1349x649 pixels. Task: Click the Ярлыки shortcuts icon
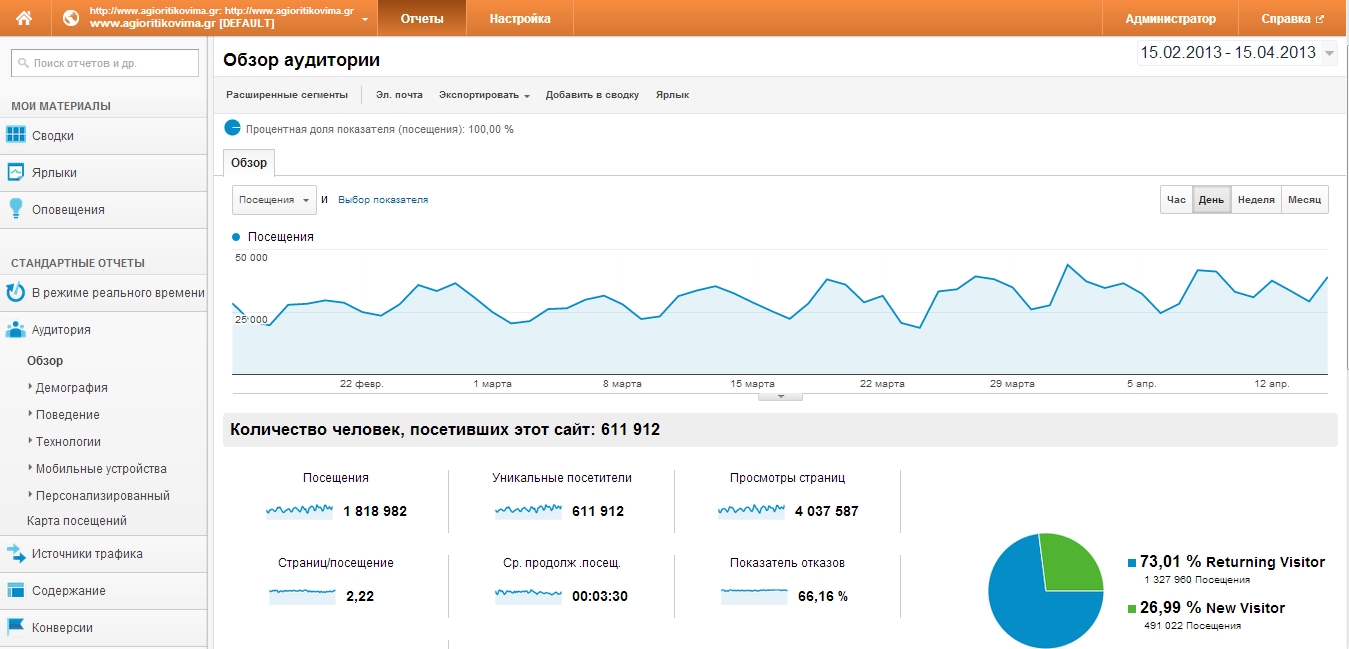coord(16,172)
